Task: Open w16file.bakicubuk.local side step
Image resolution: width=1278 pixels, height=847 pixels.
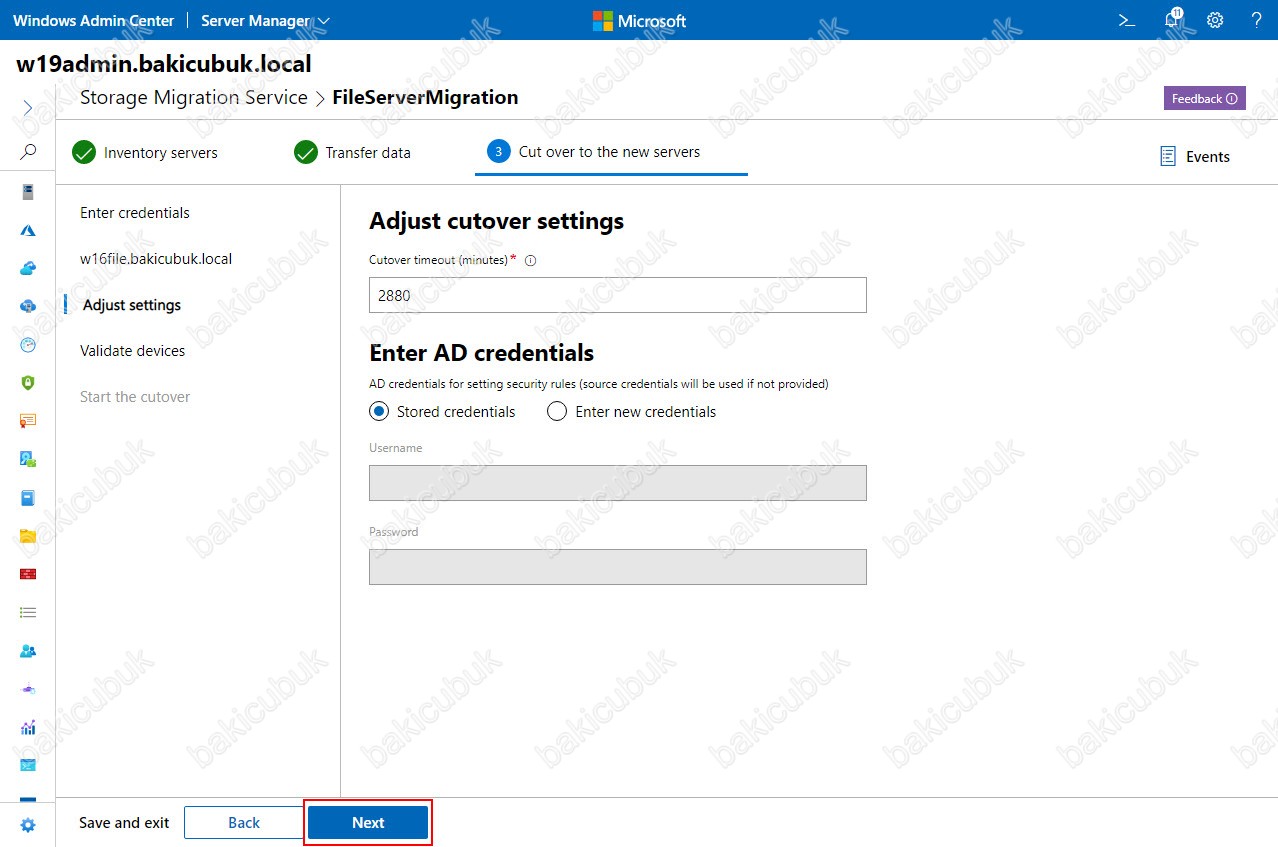Action: pos(156,259)
